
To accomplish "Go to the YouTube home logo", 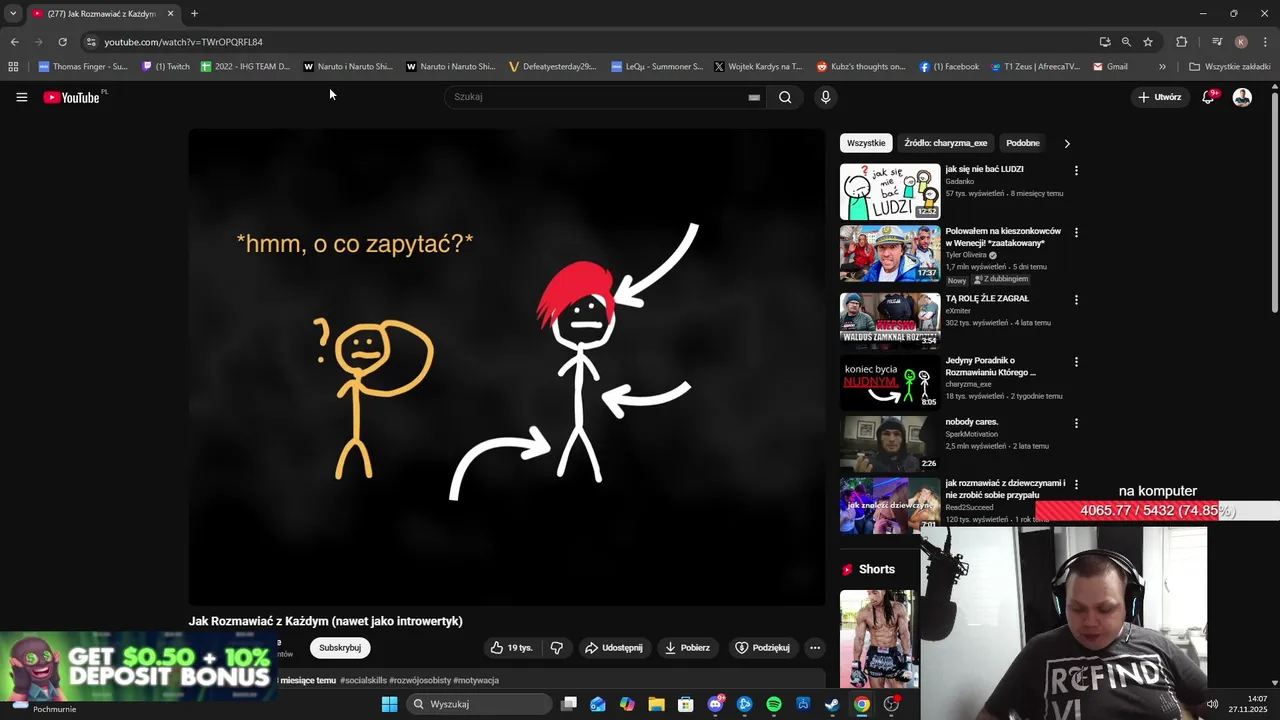I will tap(72, 97).
